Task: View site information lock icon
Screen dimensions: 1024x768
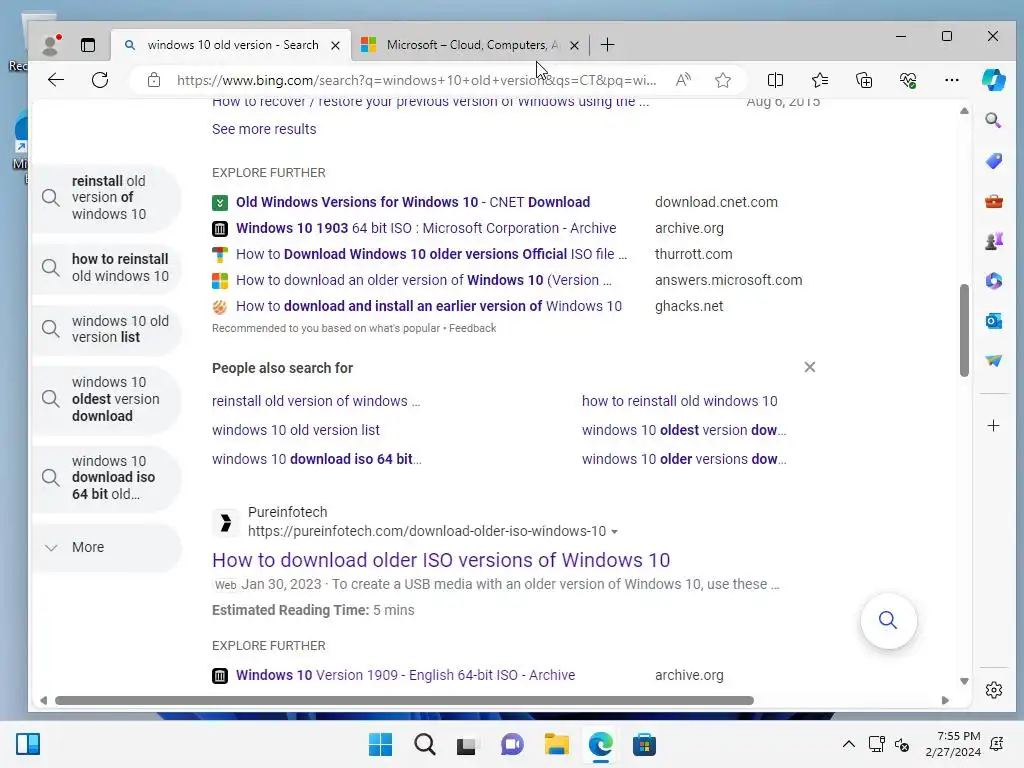Action: click(154, 80)
